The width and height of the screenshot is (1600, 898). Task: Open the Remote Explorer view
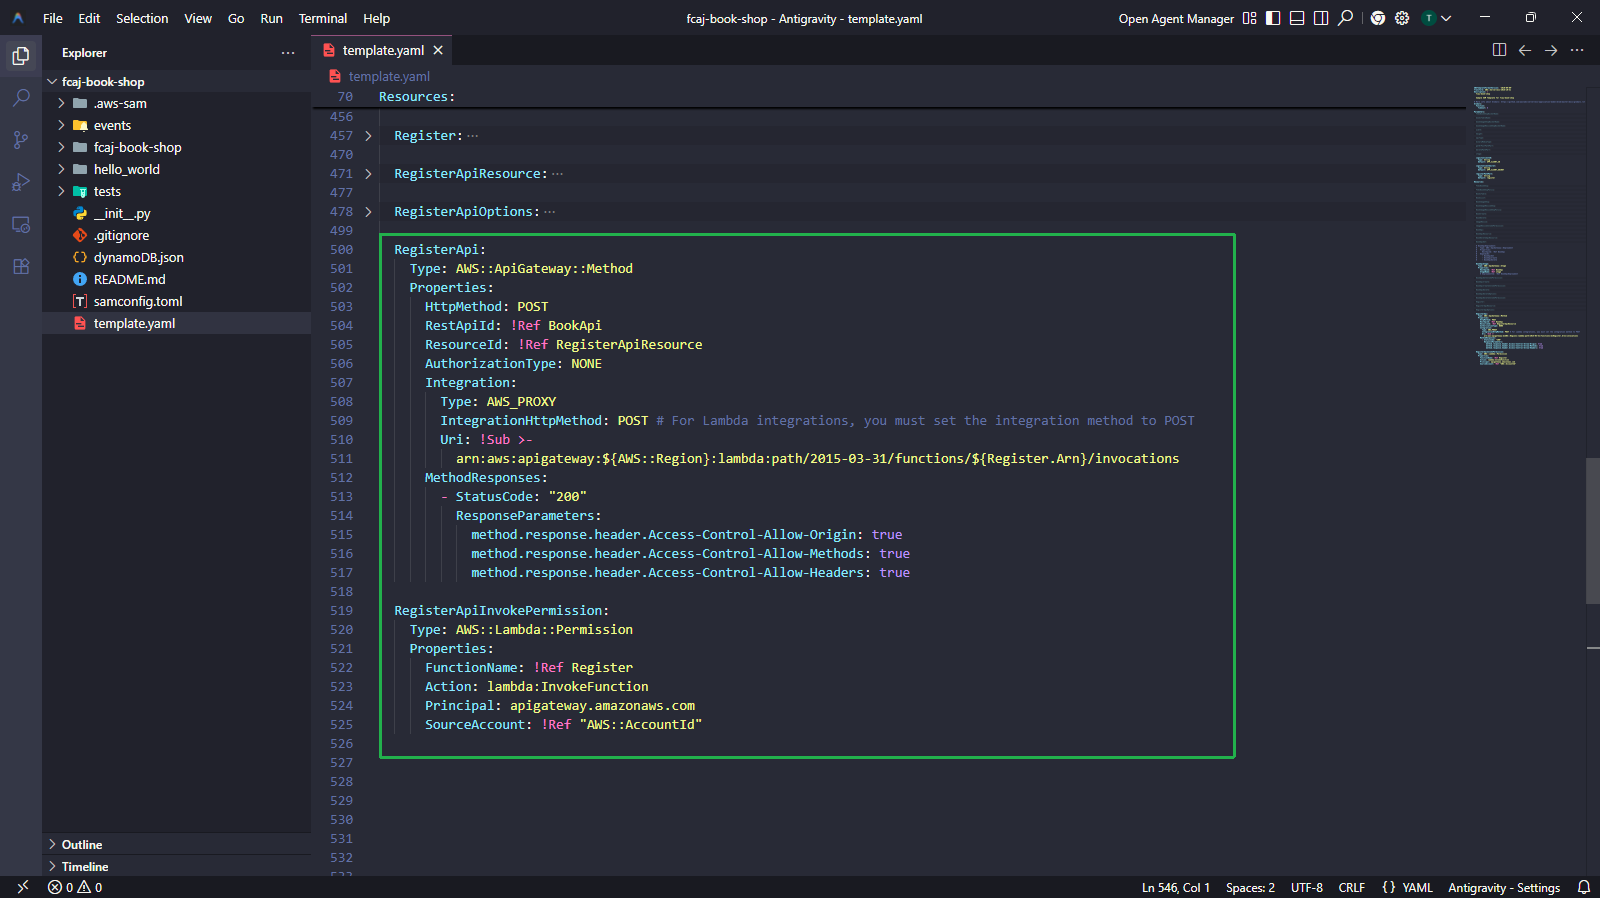tap(21, 224)
